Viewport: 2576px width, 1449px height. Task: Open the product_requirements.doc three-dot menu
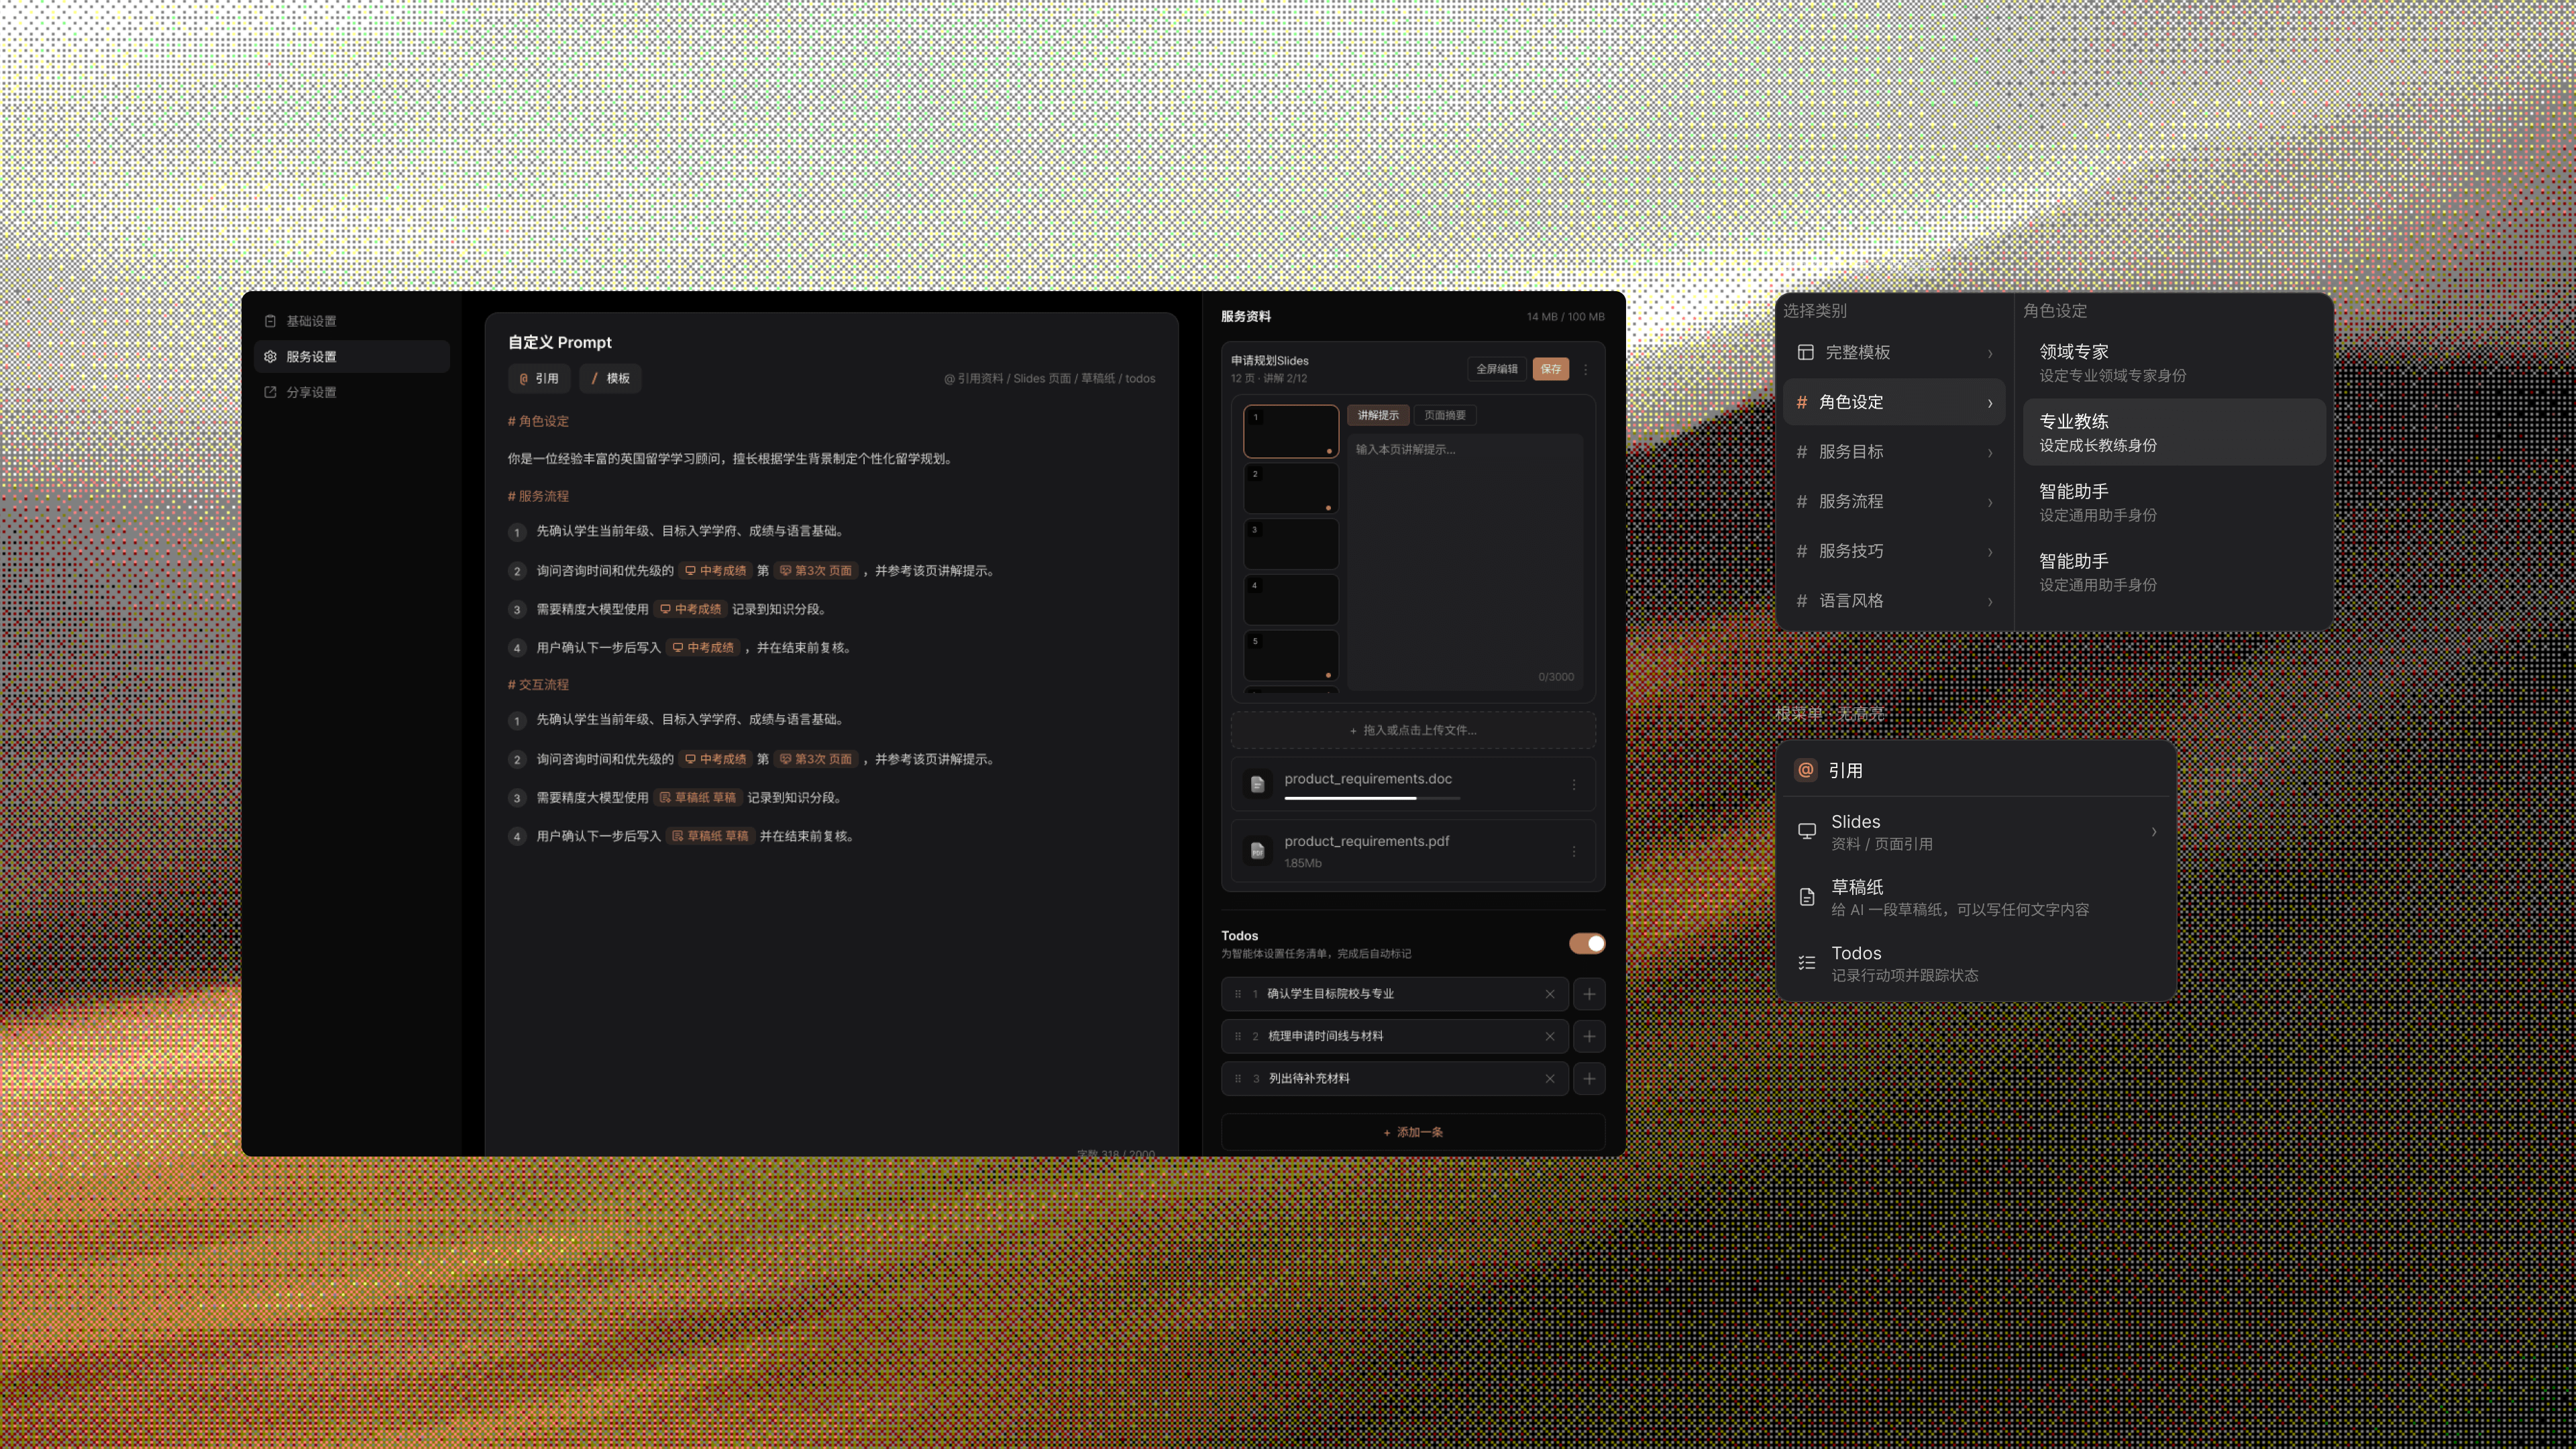(1574, 785)
